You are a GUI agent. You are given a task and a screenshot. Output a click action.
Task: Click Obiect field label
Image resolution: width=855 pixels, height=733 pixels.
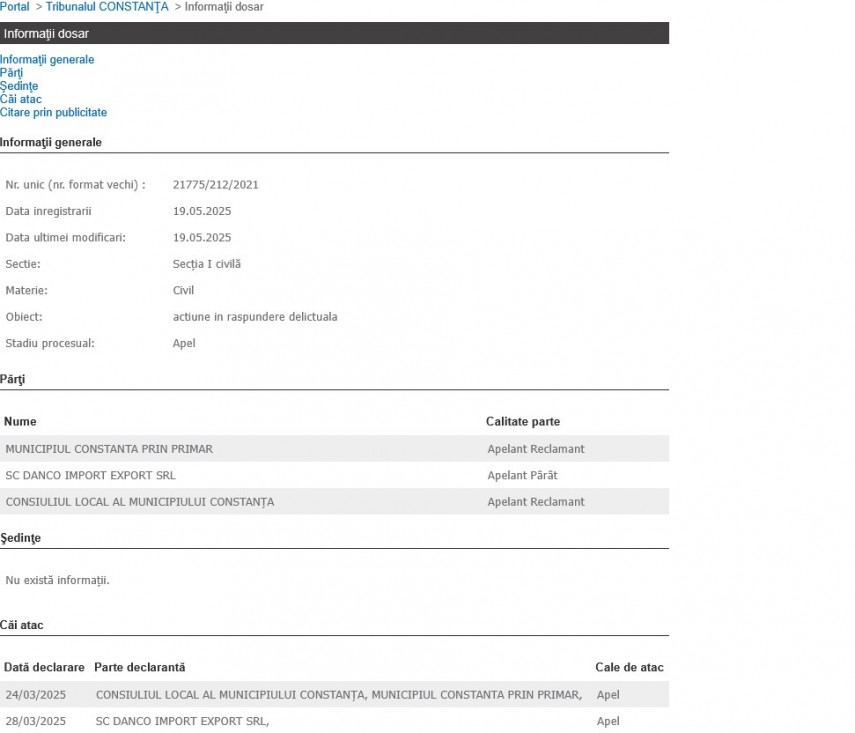[x=23, y=317]
